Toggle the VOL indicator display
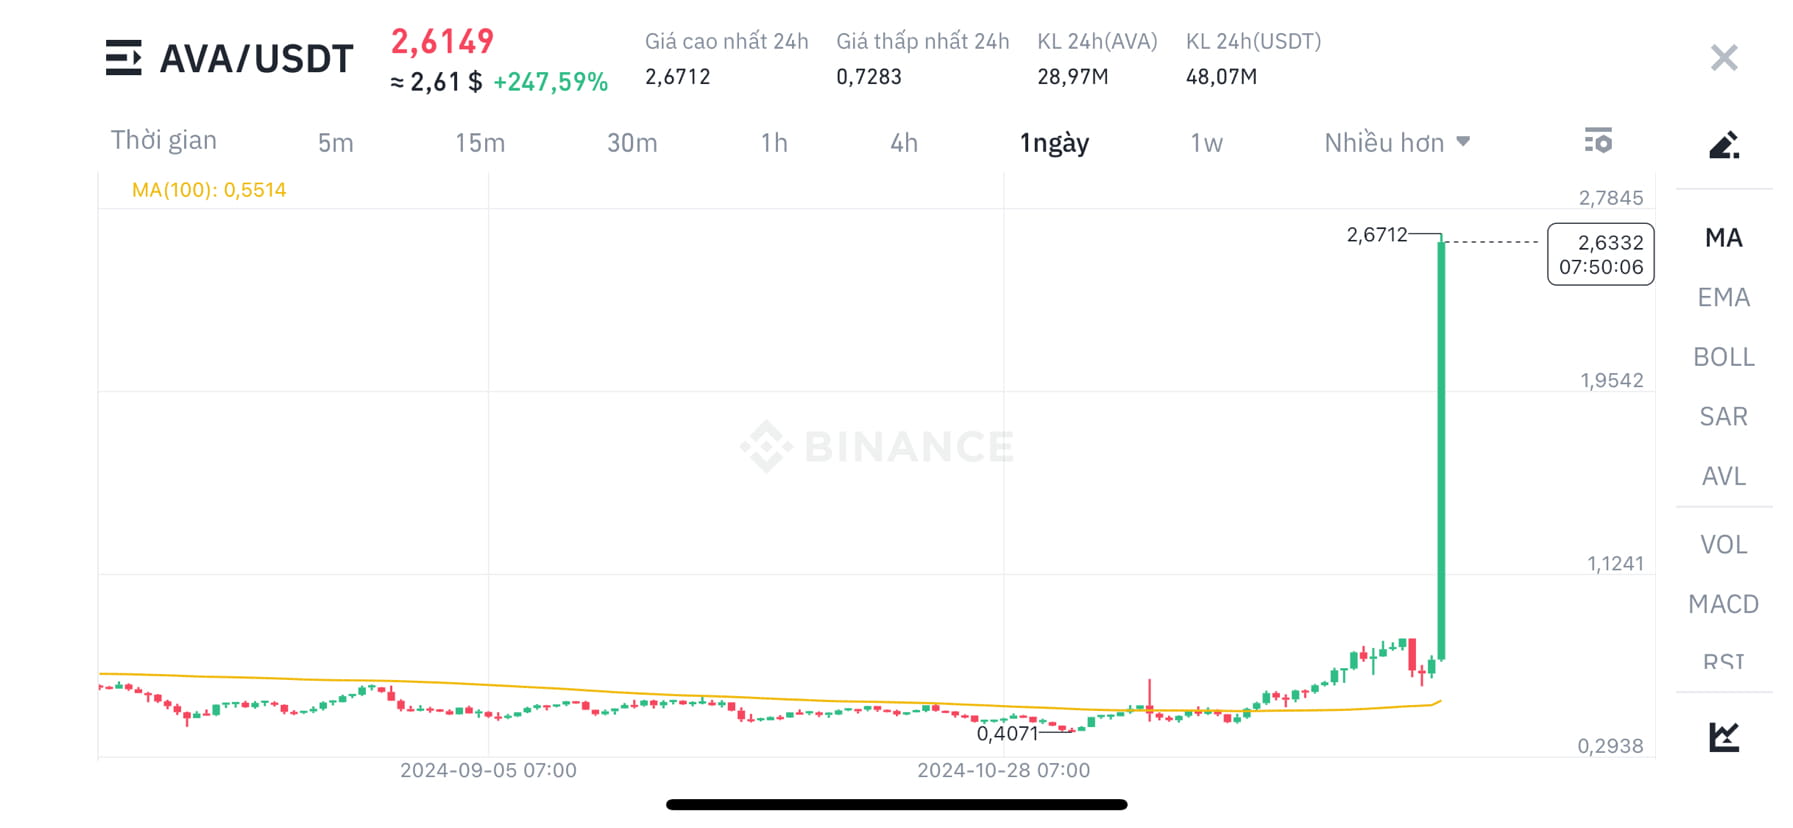Image resolution: width=1793 pixels, height=828 pixels. pyautogui.click(x=1723, y=544)
